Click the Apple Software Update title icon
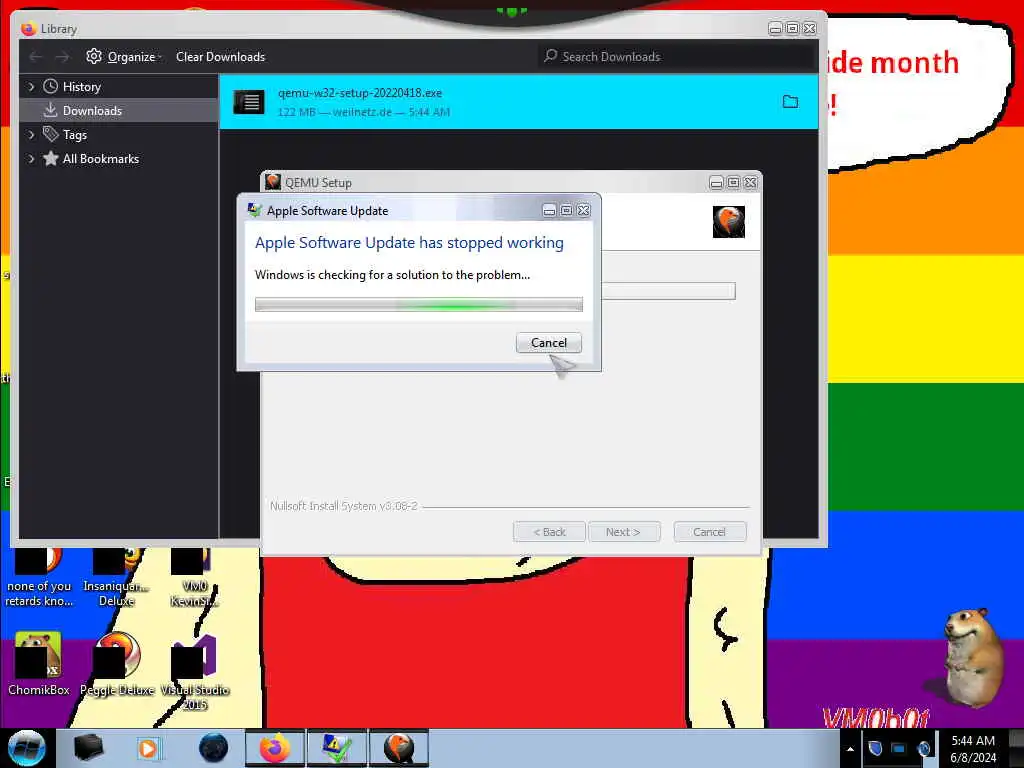The width and height of the screenshot is (1024, 768). click(254, 210)
